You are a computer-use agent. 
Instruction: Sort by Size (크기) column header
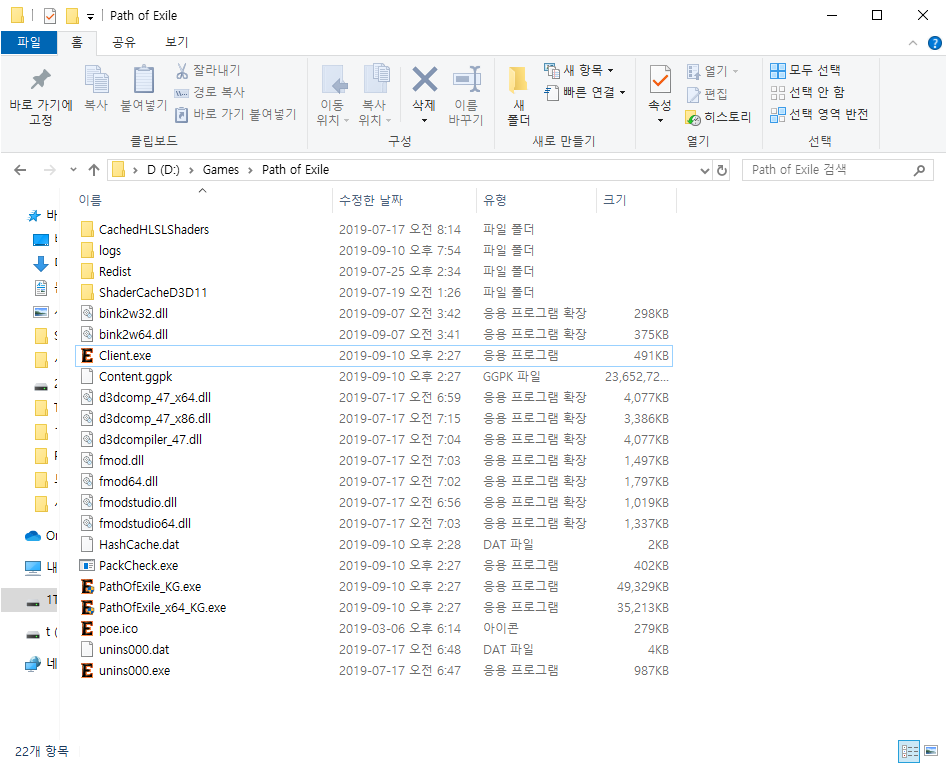(637, 201)
